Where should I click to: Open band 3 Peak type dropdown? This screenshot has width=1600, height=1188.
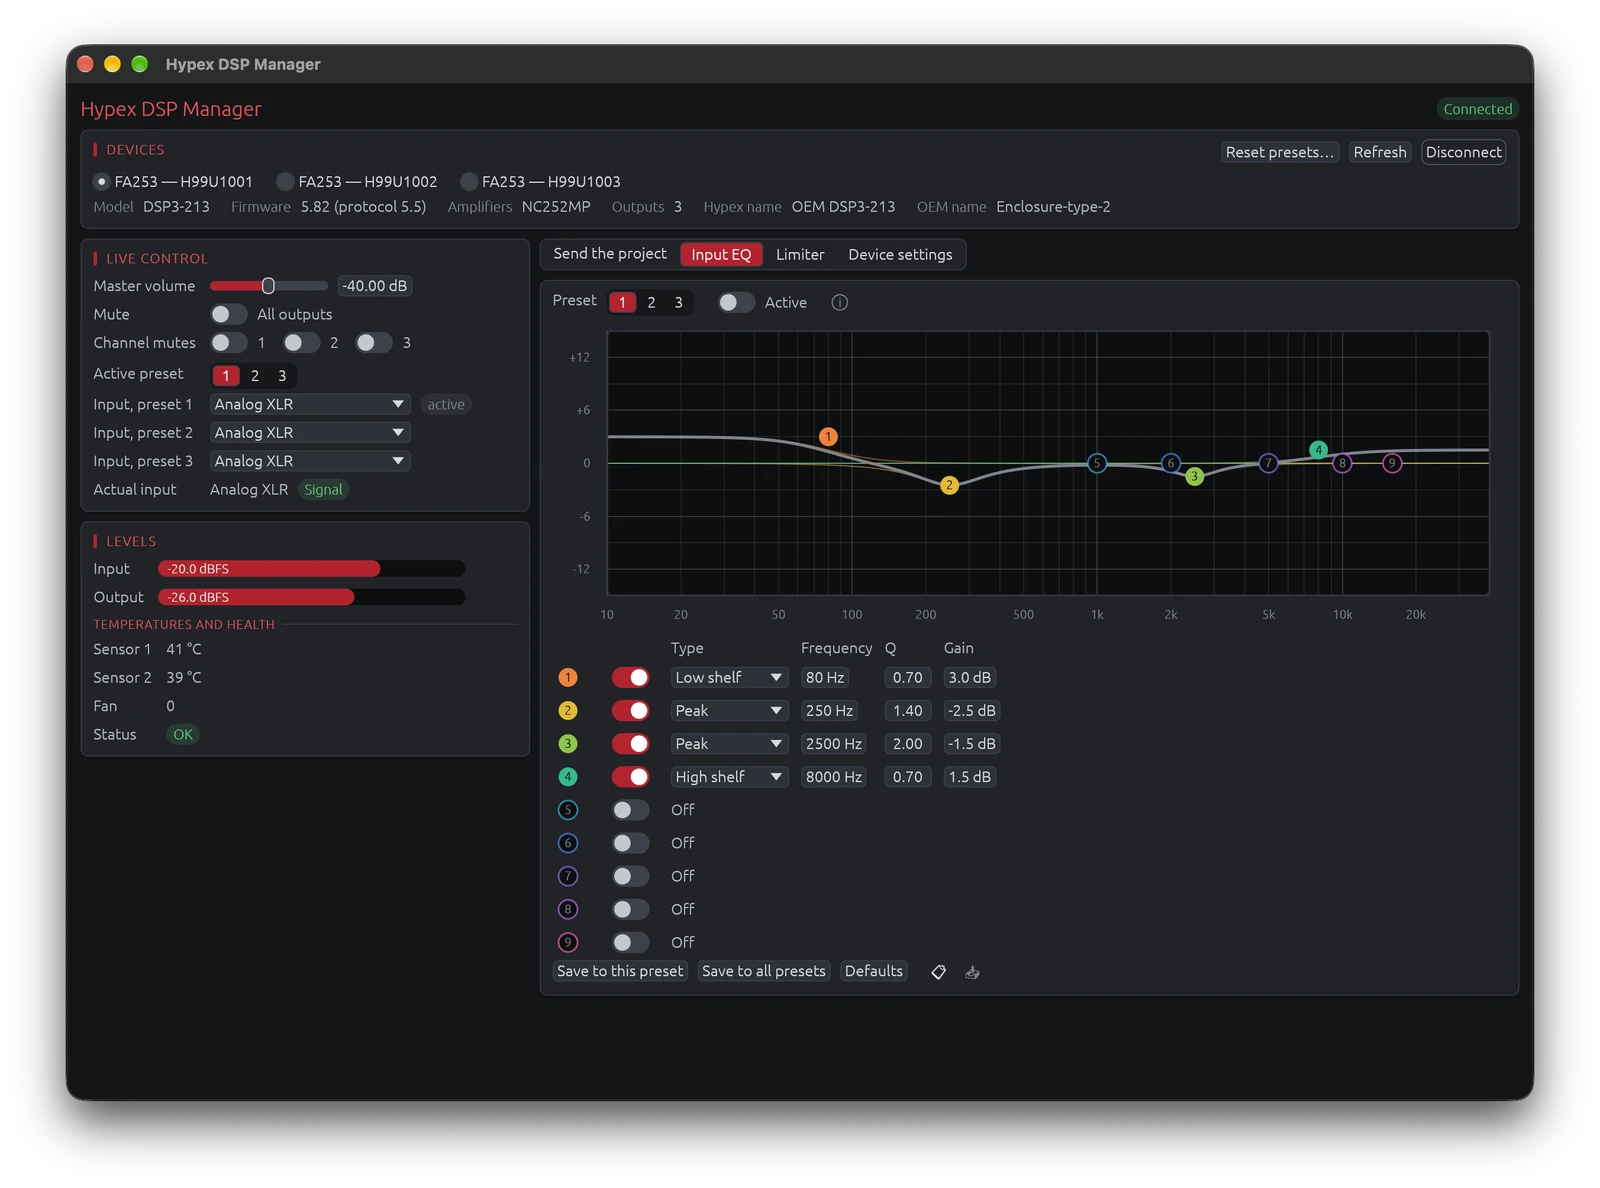click(x=729, y=744)
